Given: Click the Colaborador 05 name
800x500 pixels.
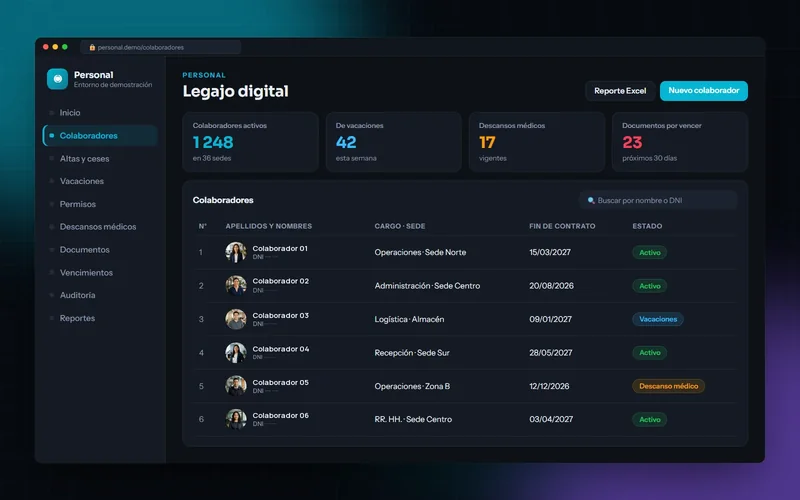Looking at the screenshot, I should point(281,382).
